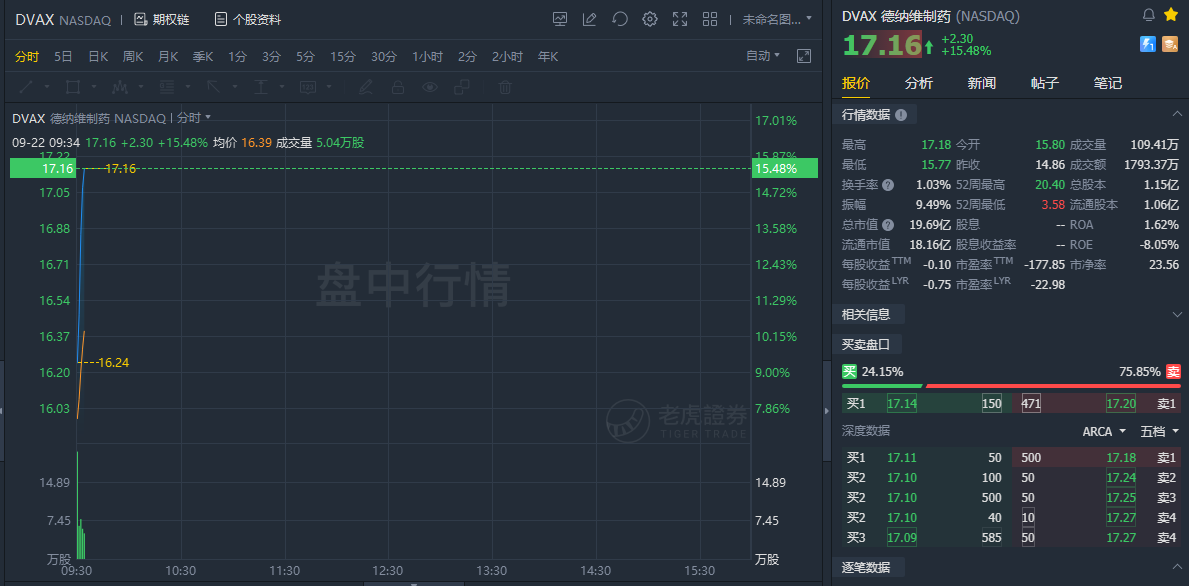Expand the 相关信息 section
The width and height of the screenshot is (1189, 586).
point(1177,314)
